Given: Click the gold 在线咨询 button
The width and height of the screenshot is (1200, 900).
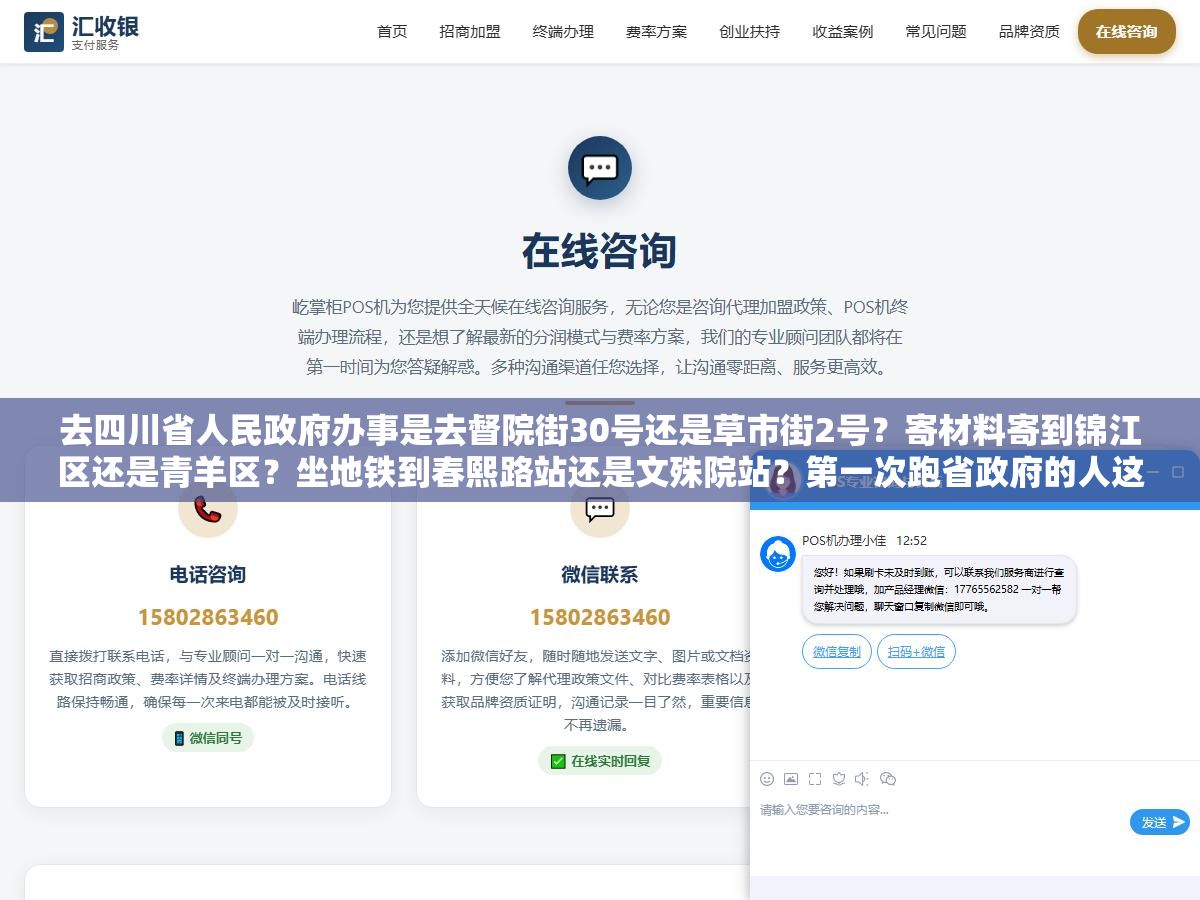Looking at the screenshot, I should (1126, 32).
